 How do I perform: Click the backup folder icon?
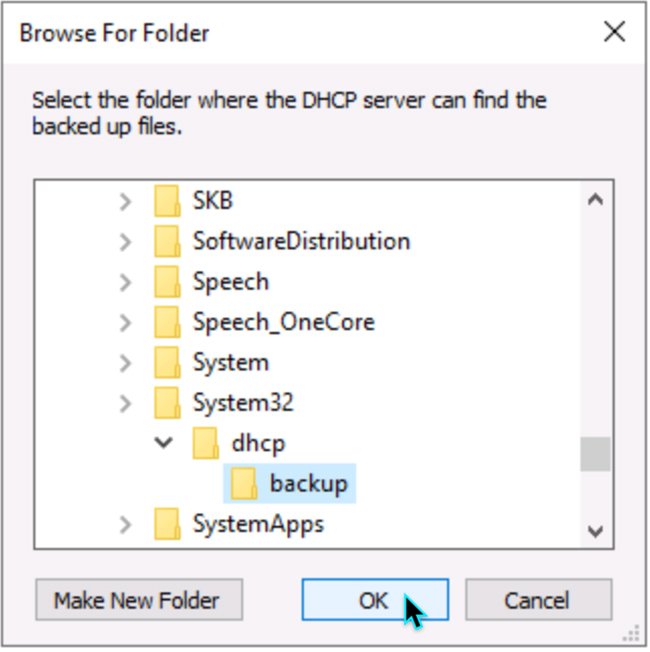click(x=244, y=484)
